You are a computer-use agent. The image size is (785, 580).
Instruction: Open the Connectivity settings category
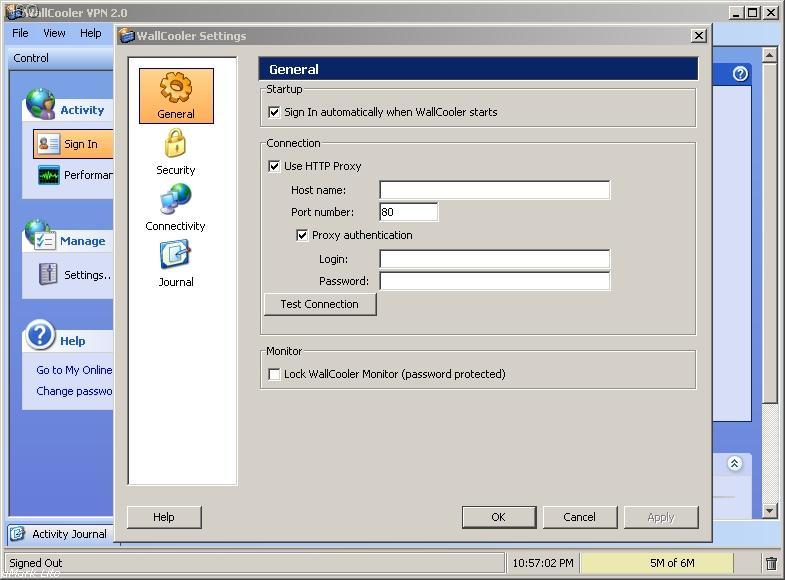click(175, 207)
